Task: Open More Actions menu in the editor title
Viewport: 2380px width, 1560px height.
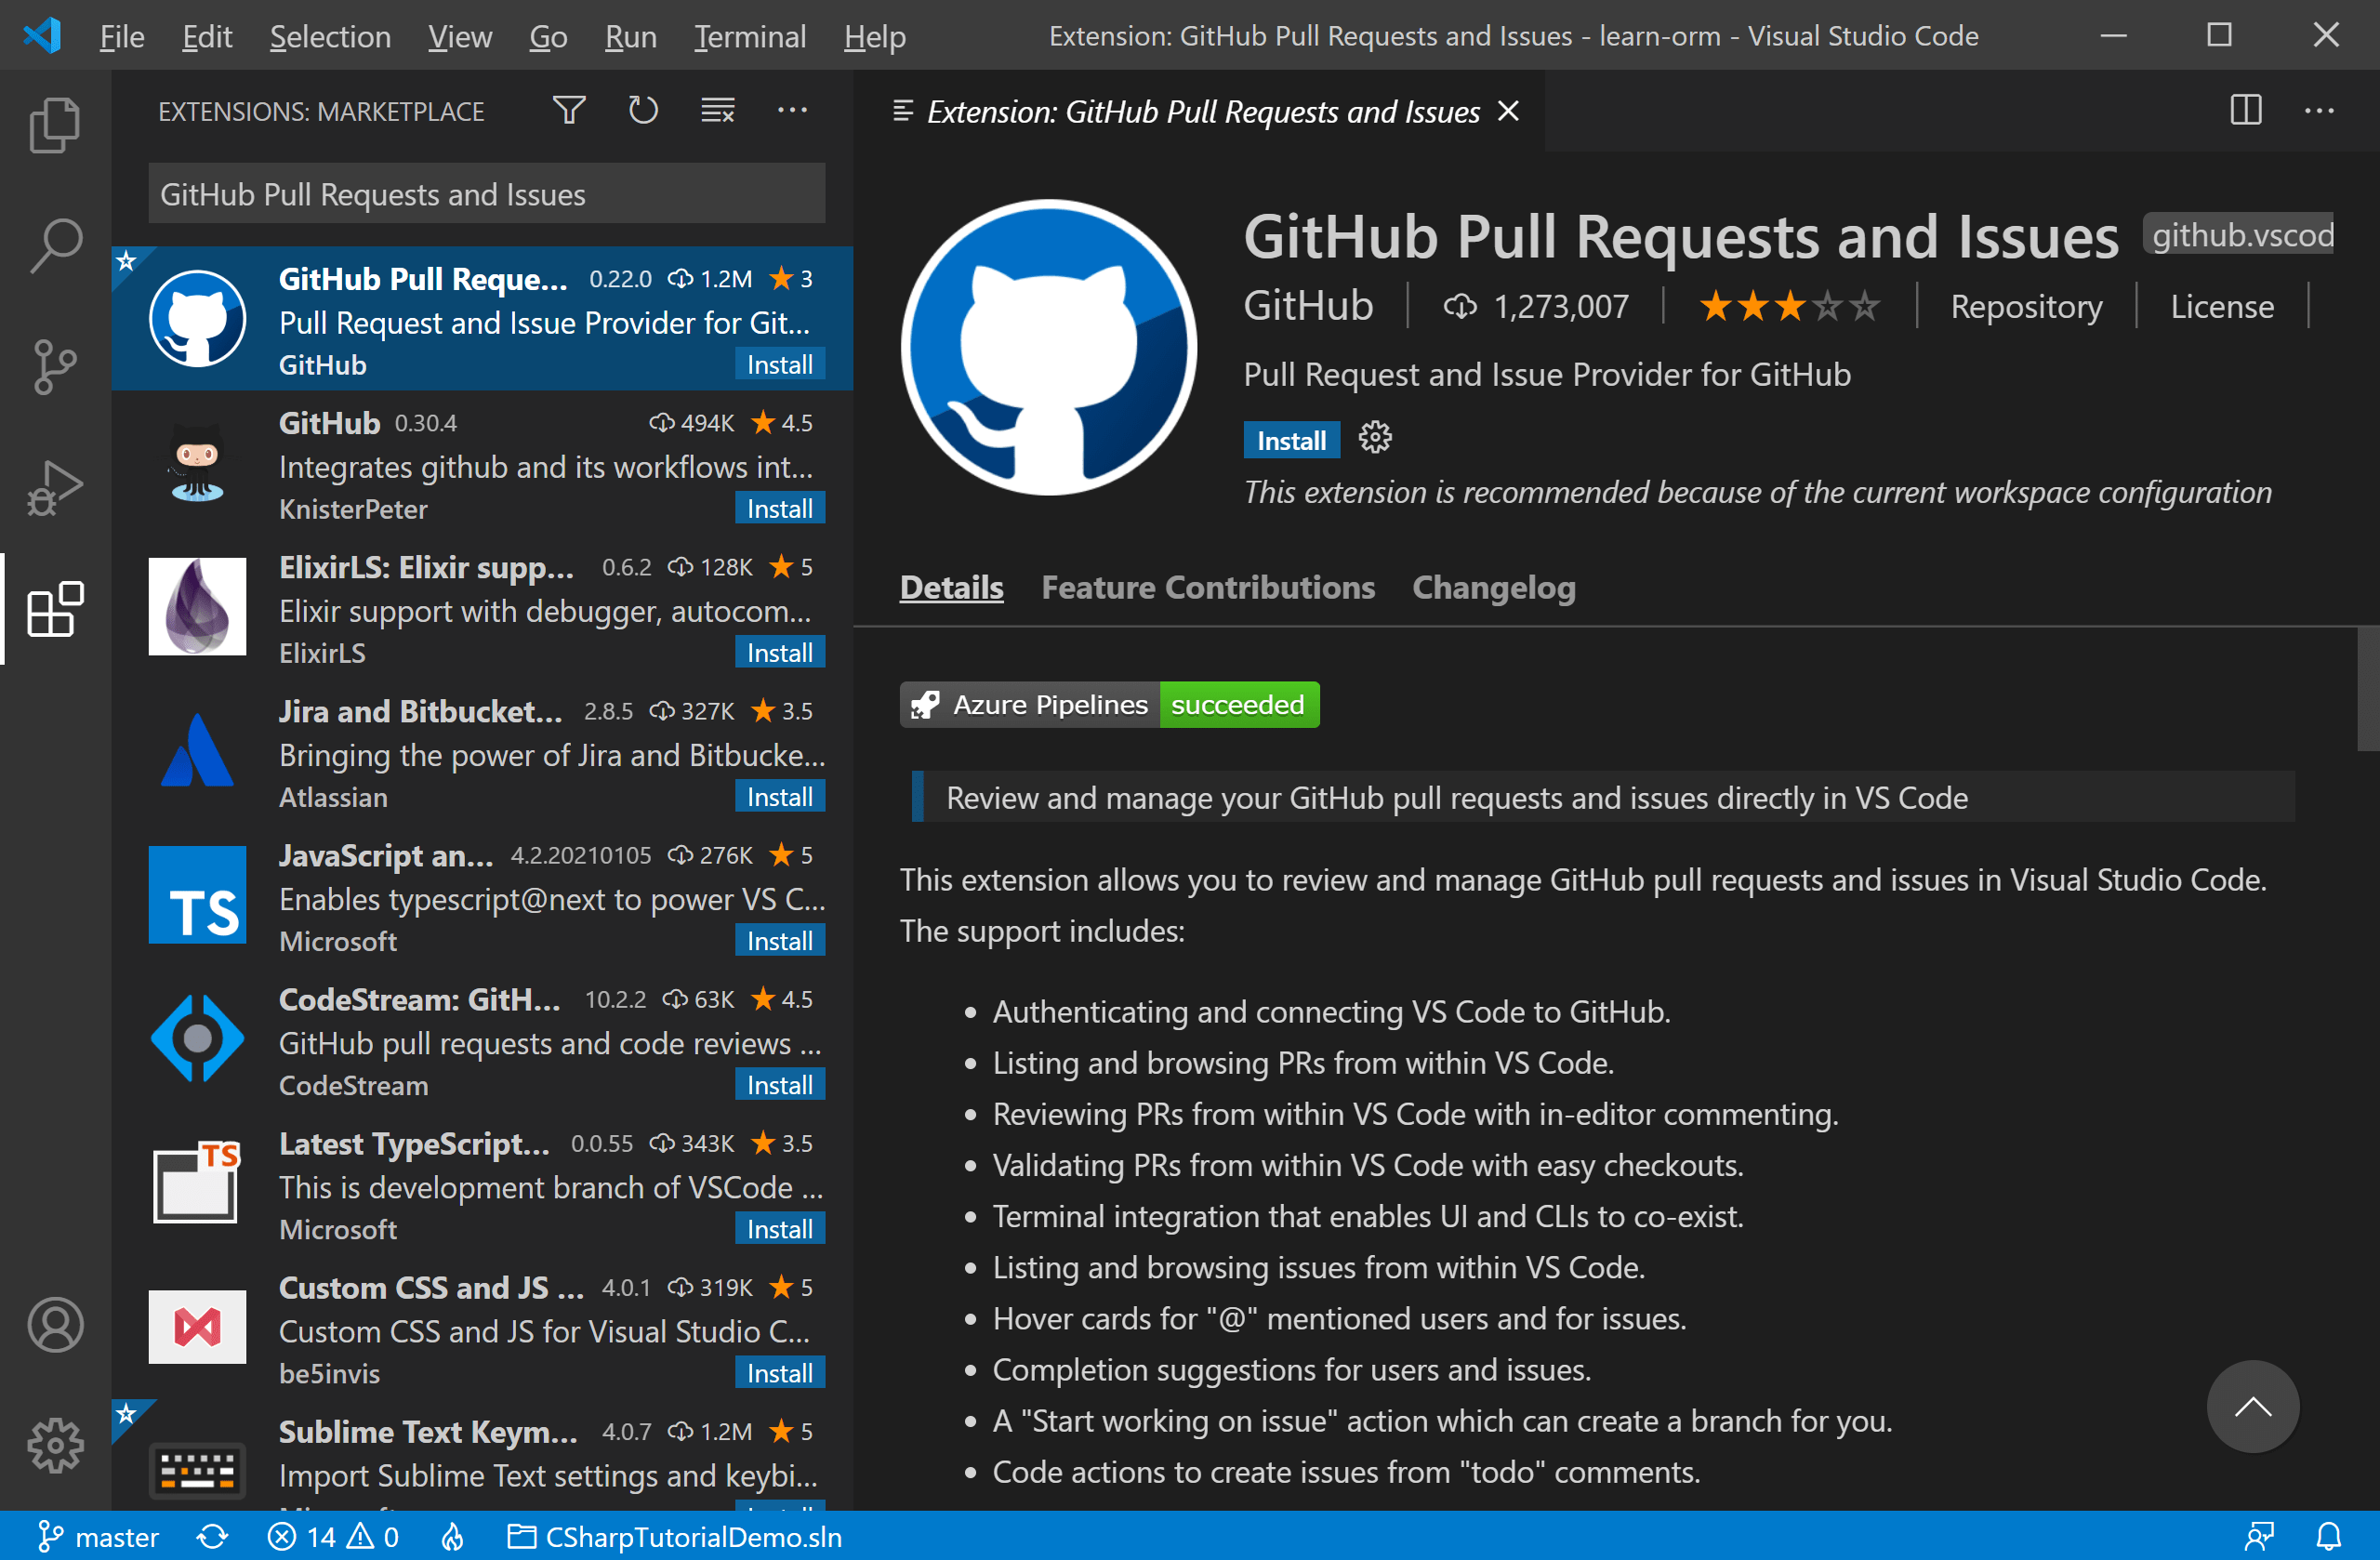Action: 2320,110
